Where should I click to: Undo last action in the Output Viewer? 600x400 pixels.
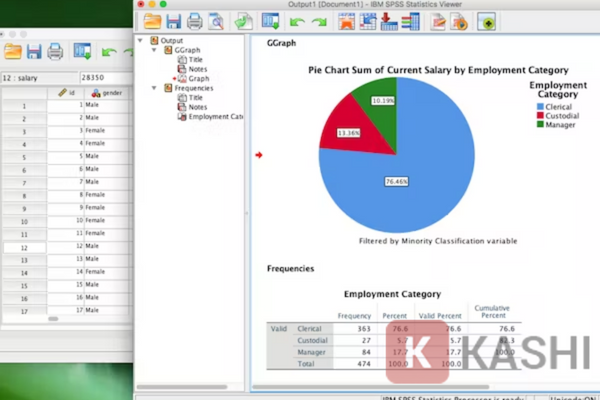pyautogui.click(x=297, y=21)
